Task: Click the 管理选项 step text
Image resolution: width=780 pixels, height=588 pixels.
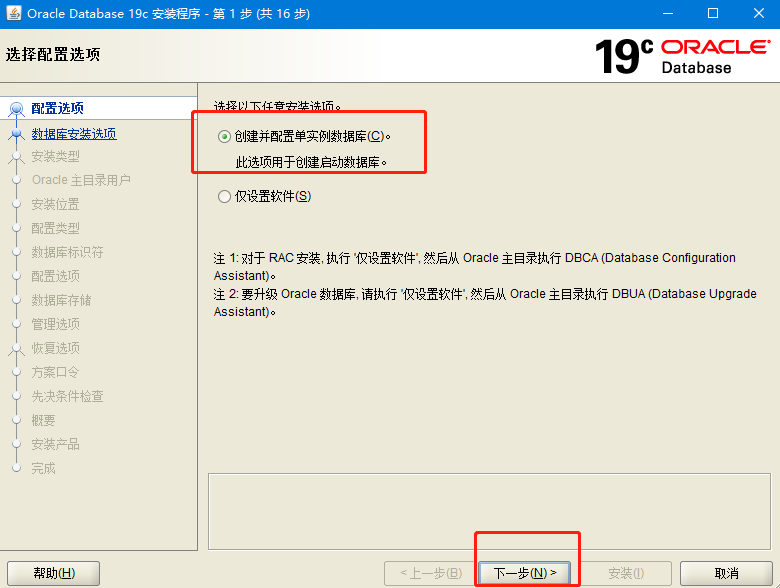Action: [55, 324]
